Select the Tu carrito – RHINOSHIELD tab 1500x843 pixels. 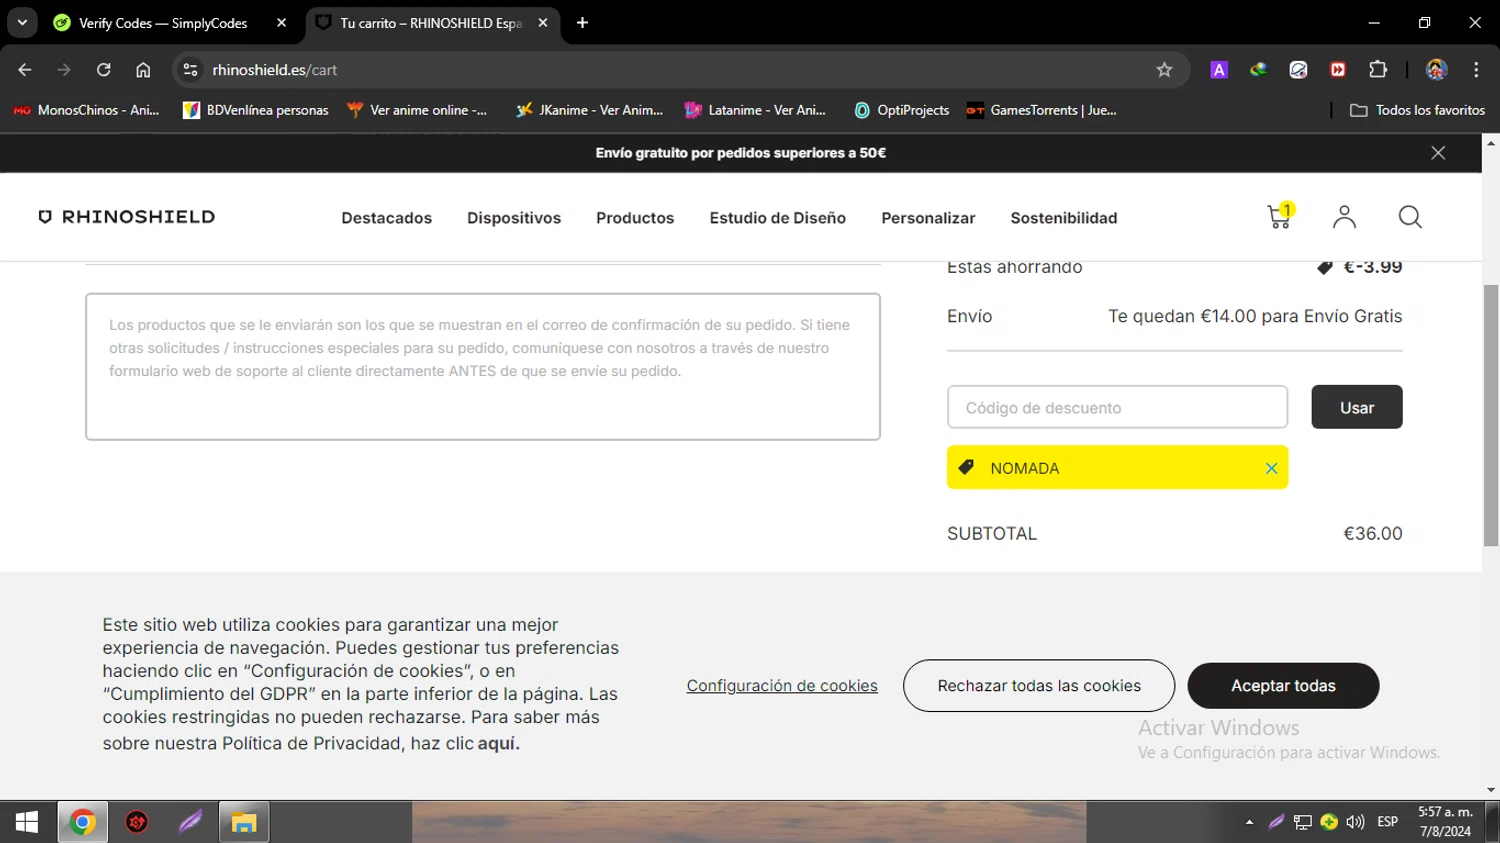click(432, 23)
